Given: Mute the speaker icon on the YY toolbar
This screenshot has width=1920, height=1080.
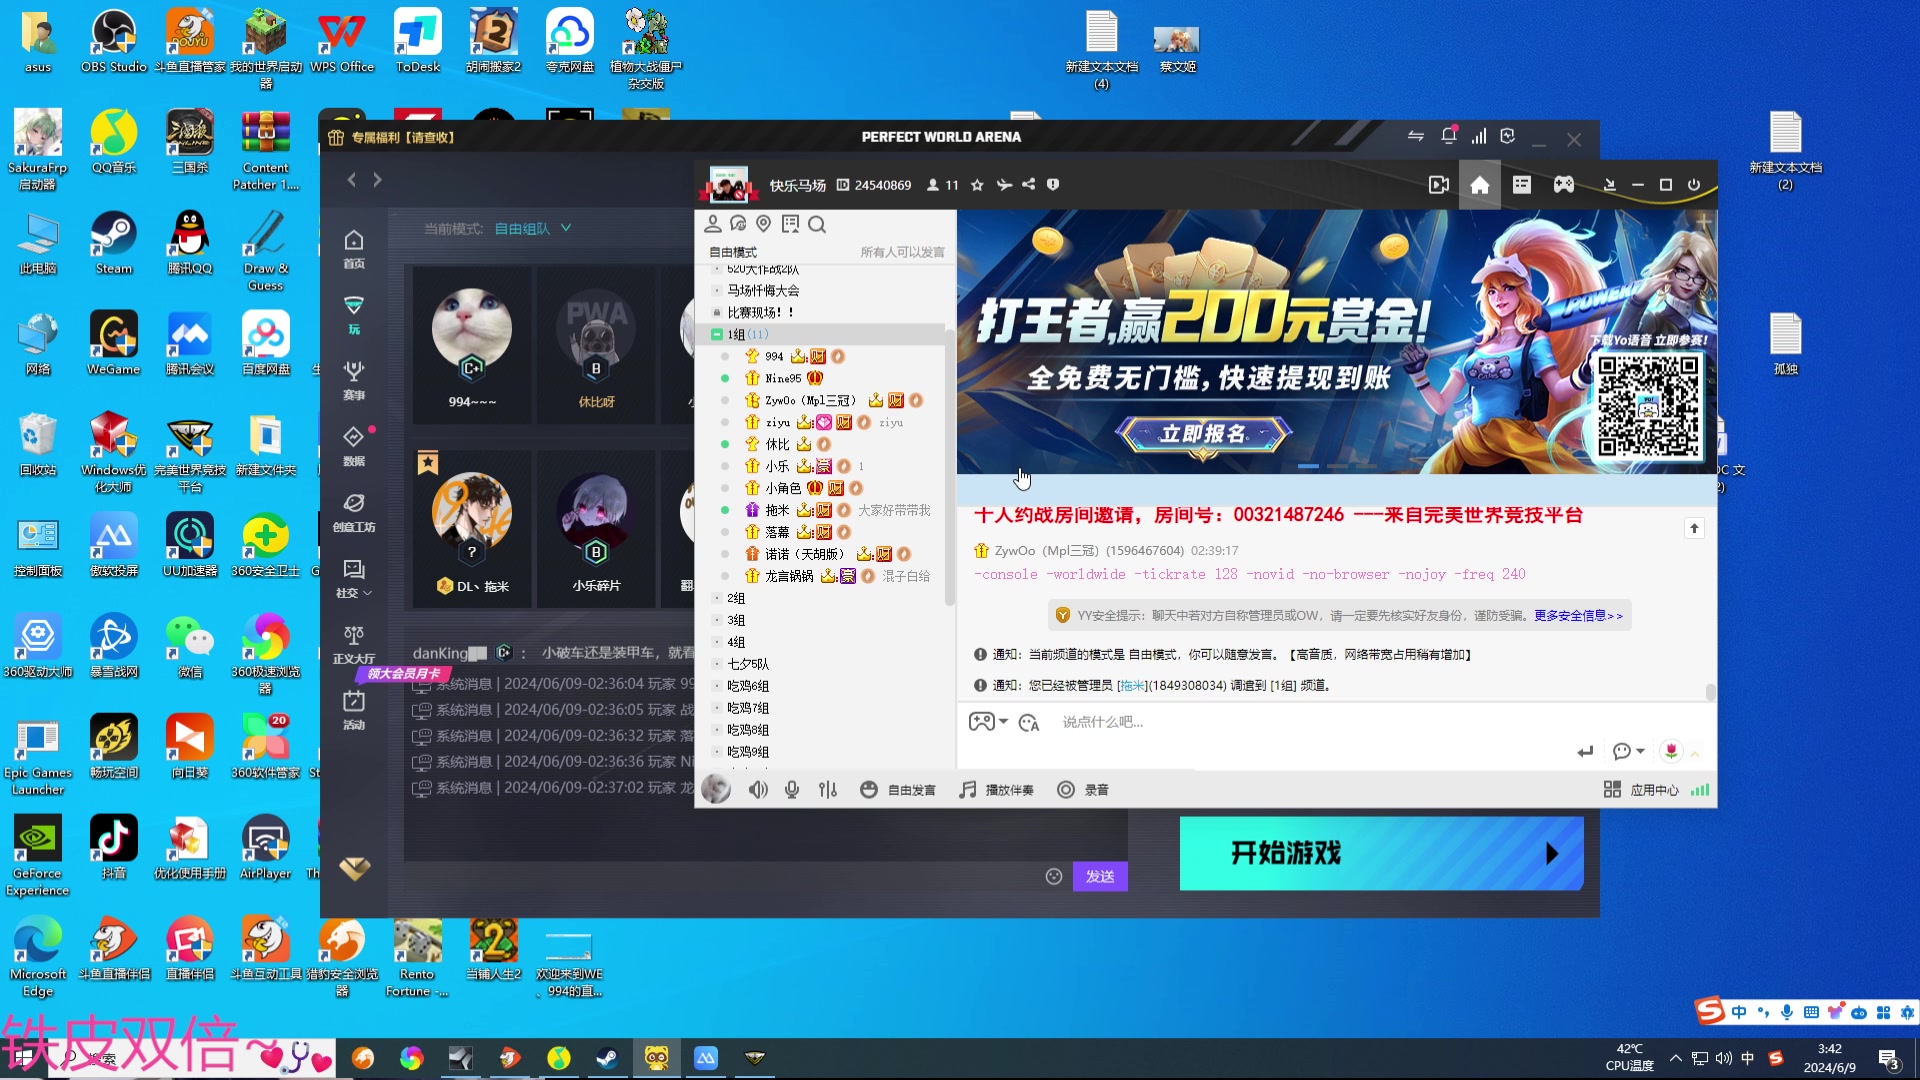Looking at the screenshot, I should (758, 789).
